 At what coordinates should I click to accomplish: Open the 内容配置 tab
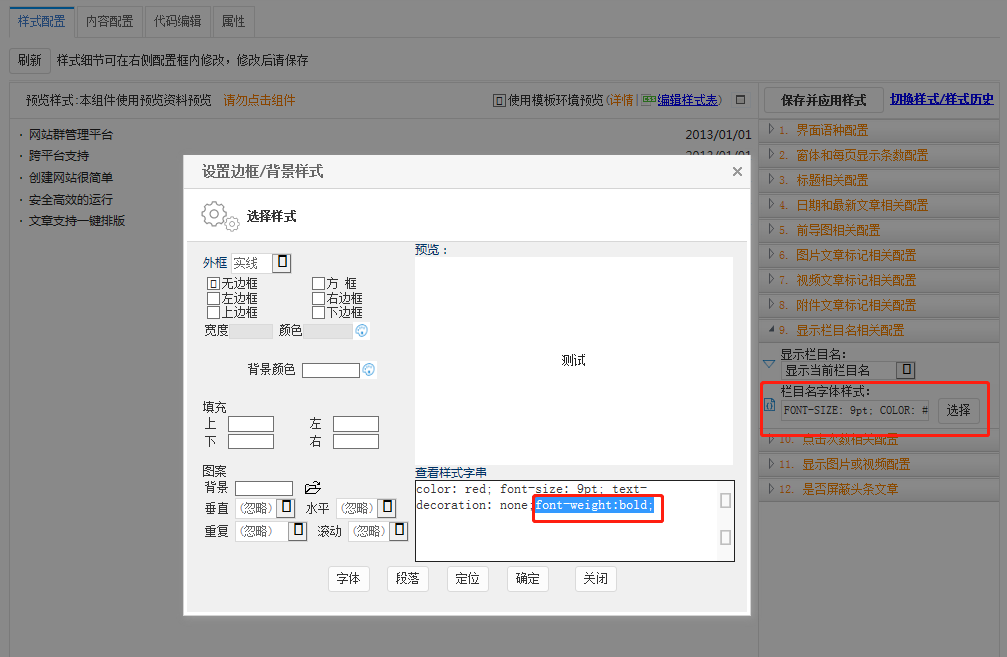pyautogui.click(x=109, y=21)
